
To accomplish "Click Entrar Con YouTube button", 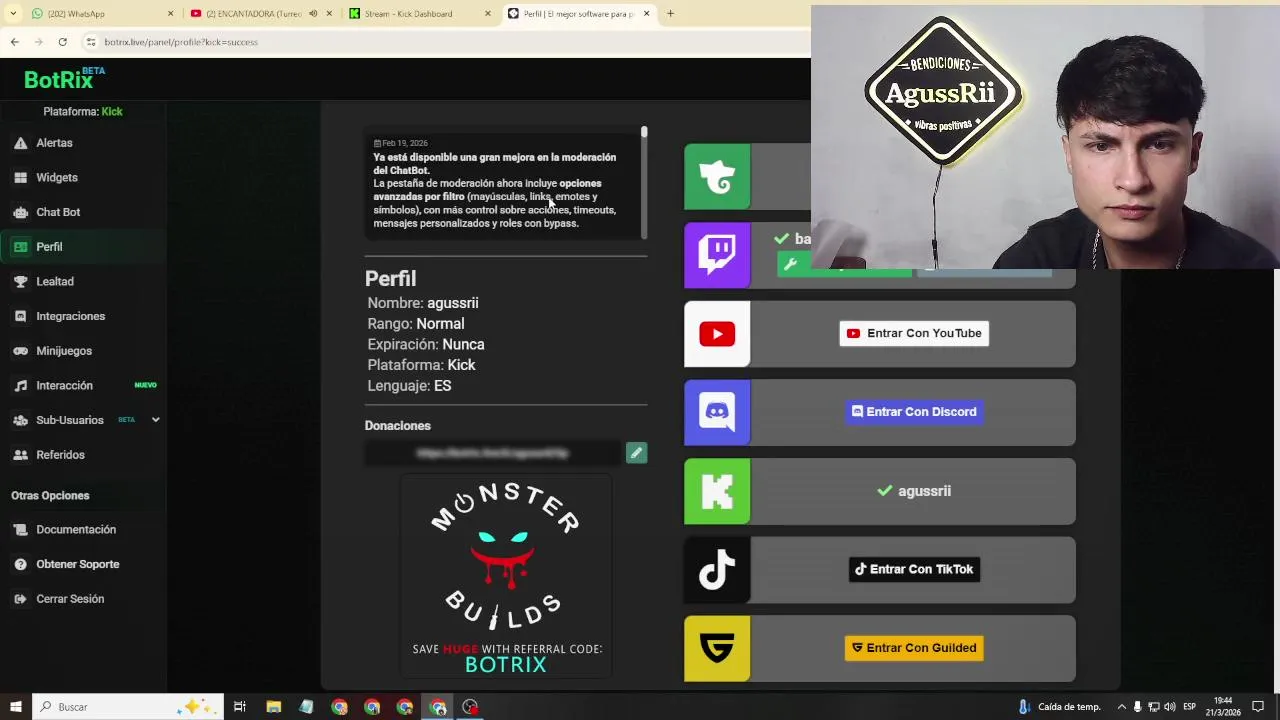I will point(914,334).
